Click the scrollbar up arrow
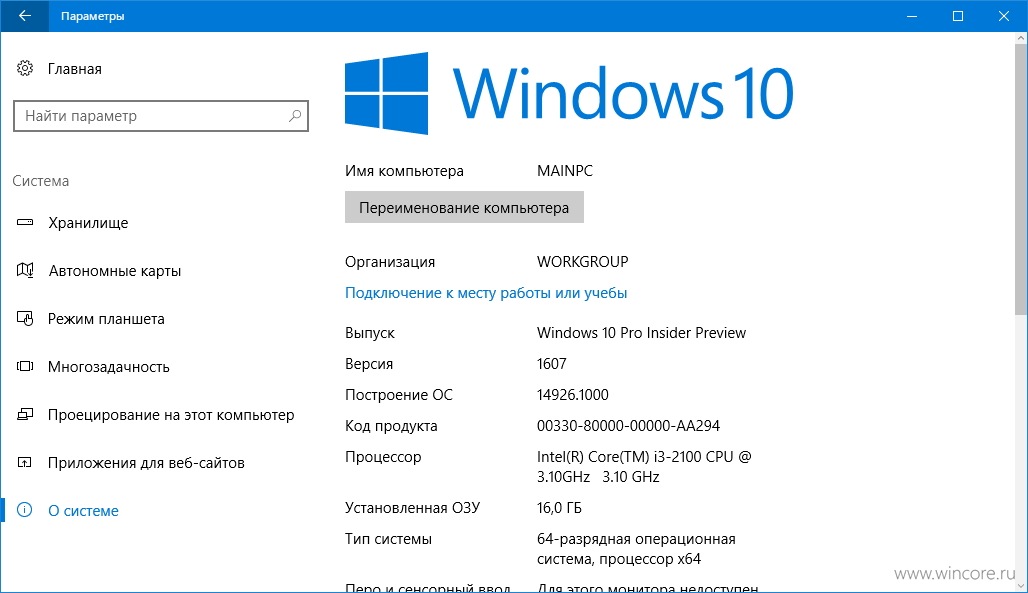 1021,38
